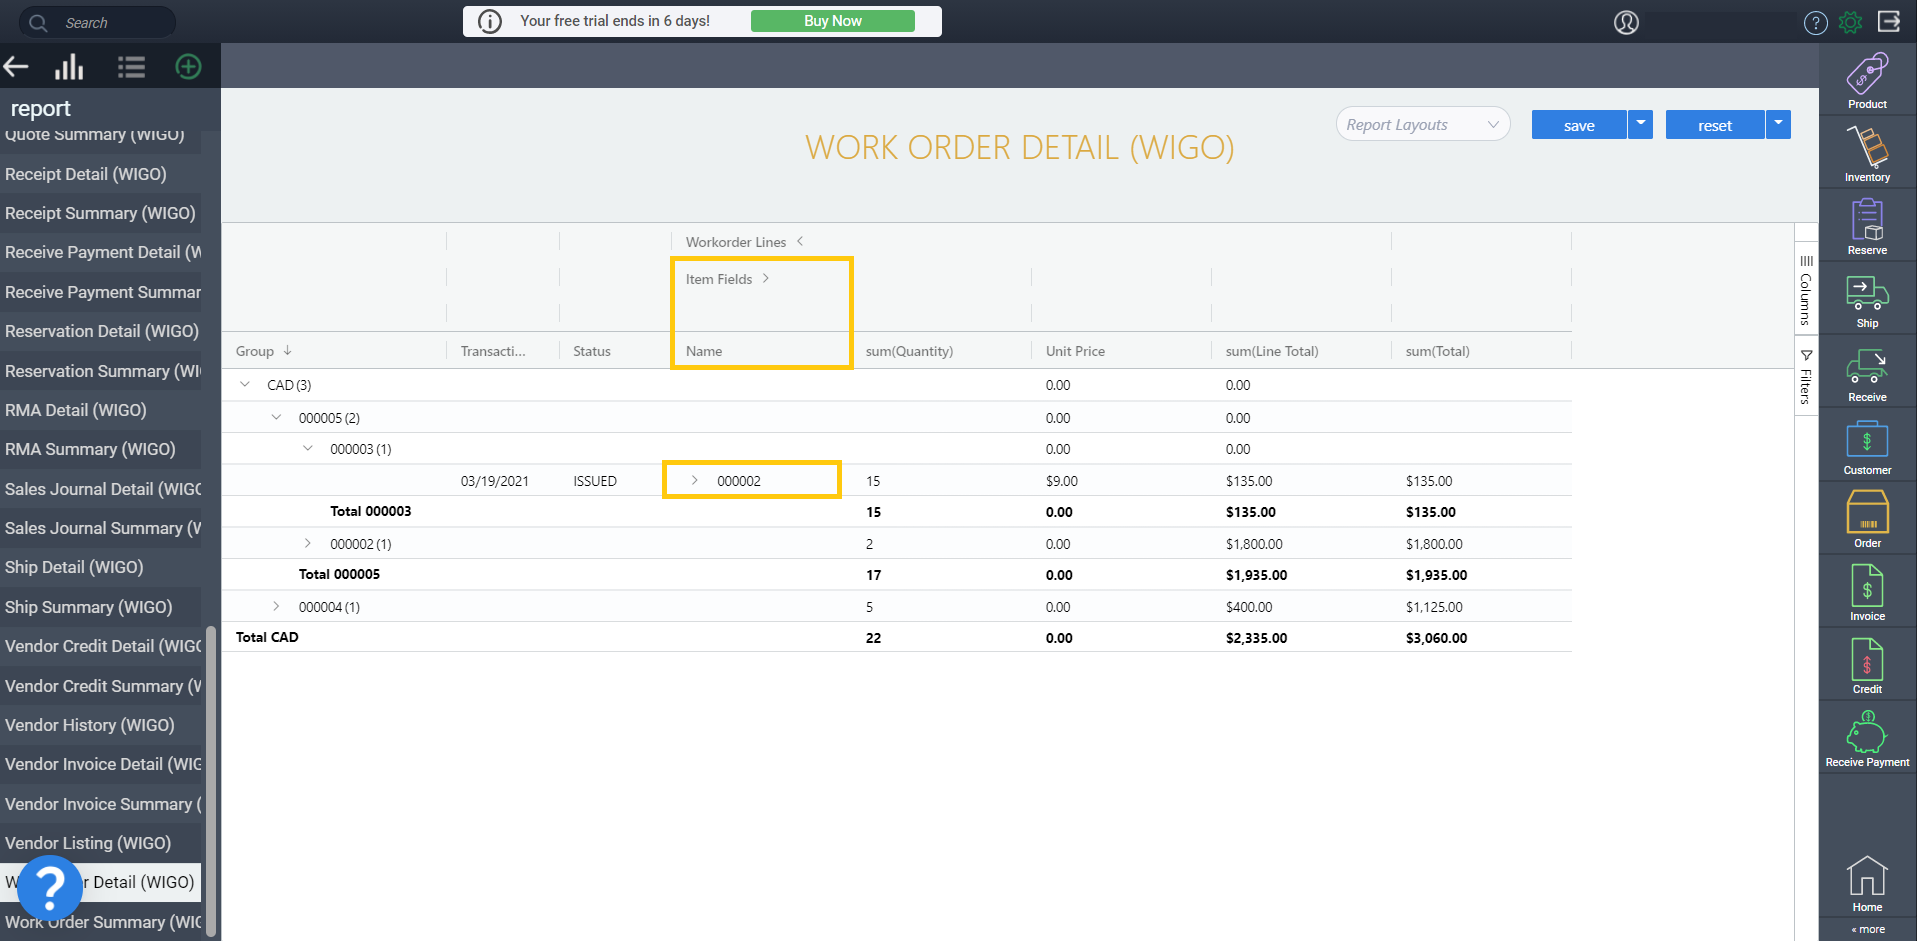Open the Columns side panel

point(1805,289)
